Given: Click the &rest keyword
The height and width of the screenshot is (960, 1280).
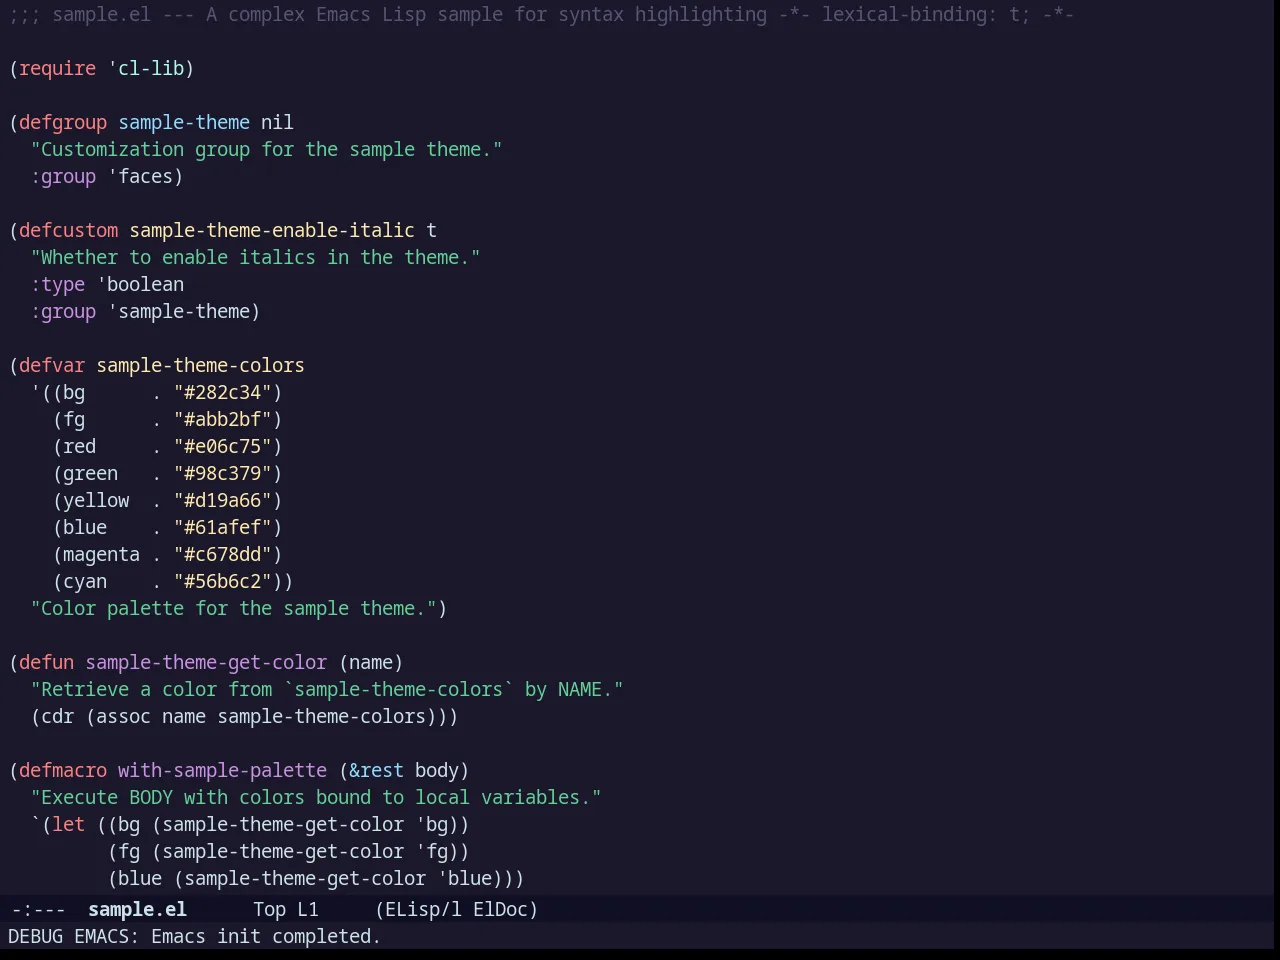Looking at the screenshot, I should pos(377,770).
